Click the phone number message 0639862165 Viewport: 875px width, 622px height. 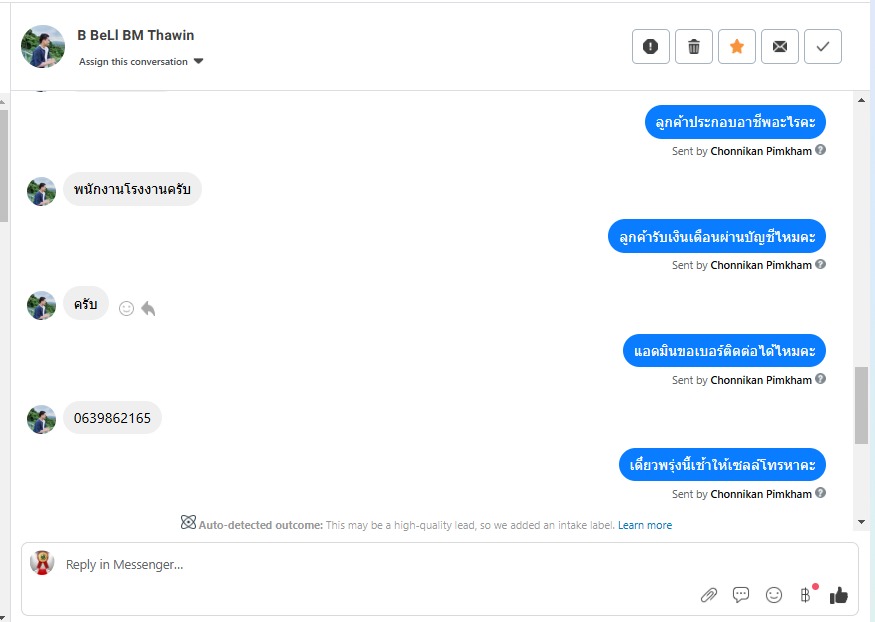[x=112, y=418]
